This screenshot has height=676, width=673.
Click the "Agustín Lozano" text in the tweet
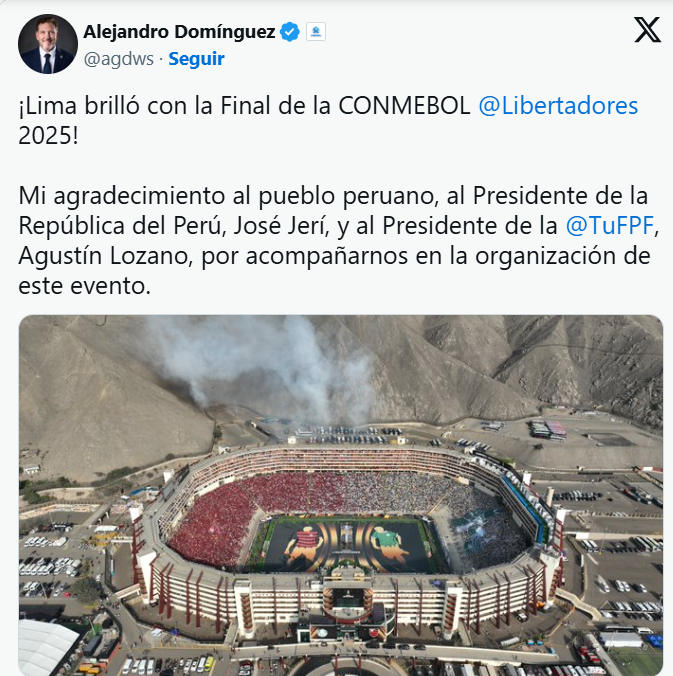pyautogui.click(x=103, y=256)
